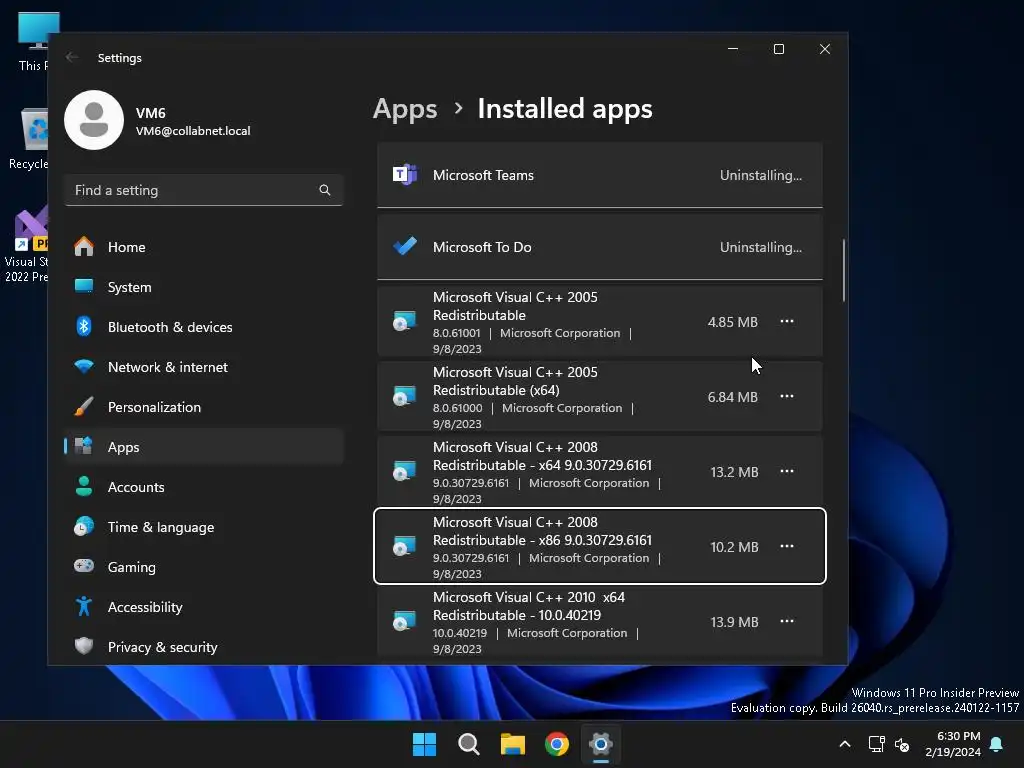Screen dimensions: 1024x768
Task: Open taskbar Search
Action: tap(468, 744)
